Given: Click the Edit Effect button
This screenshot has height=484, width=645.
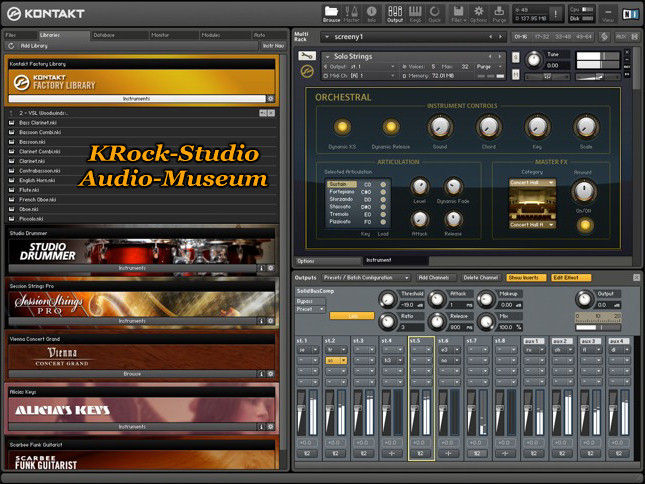Looking at the screenshot, I should (571, 278).
